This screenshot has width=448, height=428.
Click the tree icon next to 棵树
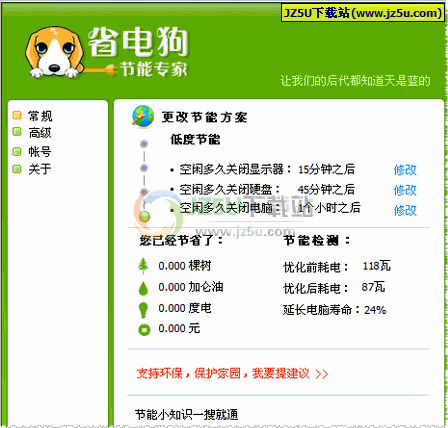[143, 266]
